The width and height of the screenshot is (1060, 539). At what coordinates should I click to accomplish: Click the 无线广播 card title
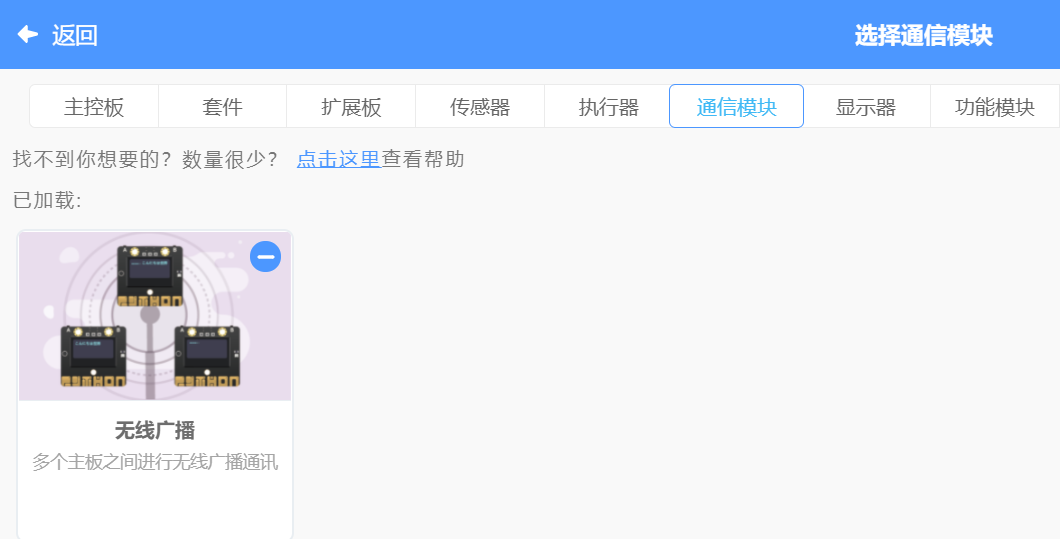(155, 430)
